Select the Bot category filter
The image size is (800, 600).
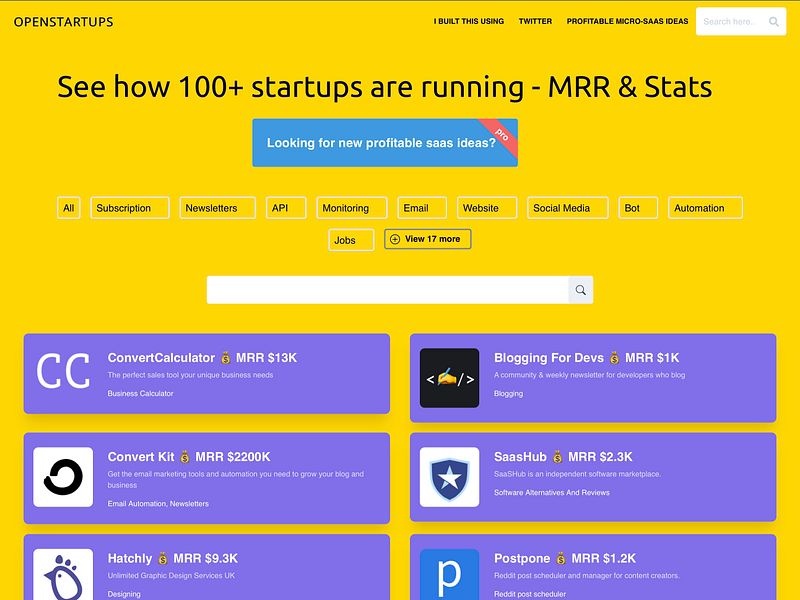(638, 208)
